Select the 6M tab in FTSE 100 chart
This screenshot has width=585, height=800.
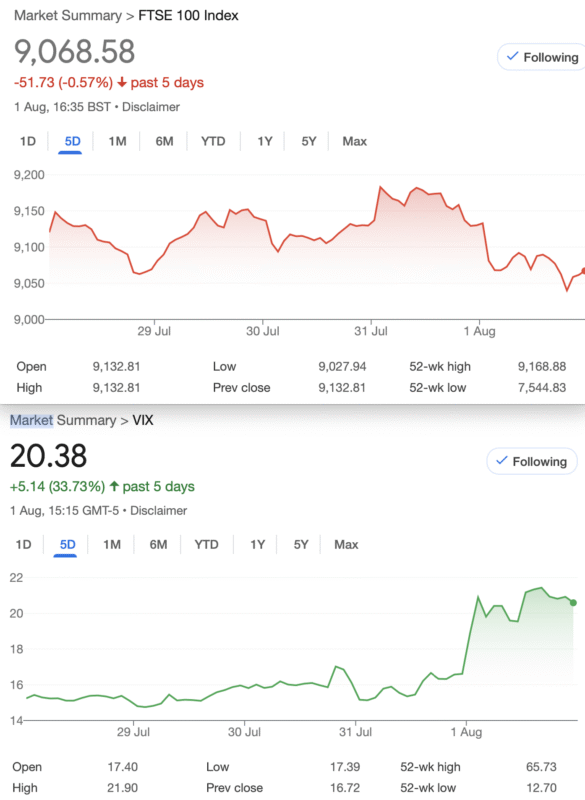164,141
